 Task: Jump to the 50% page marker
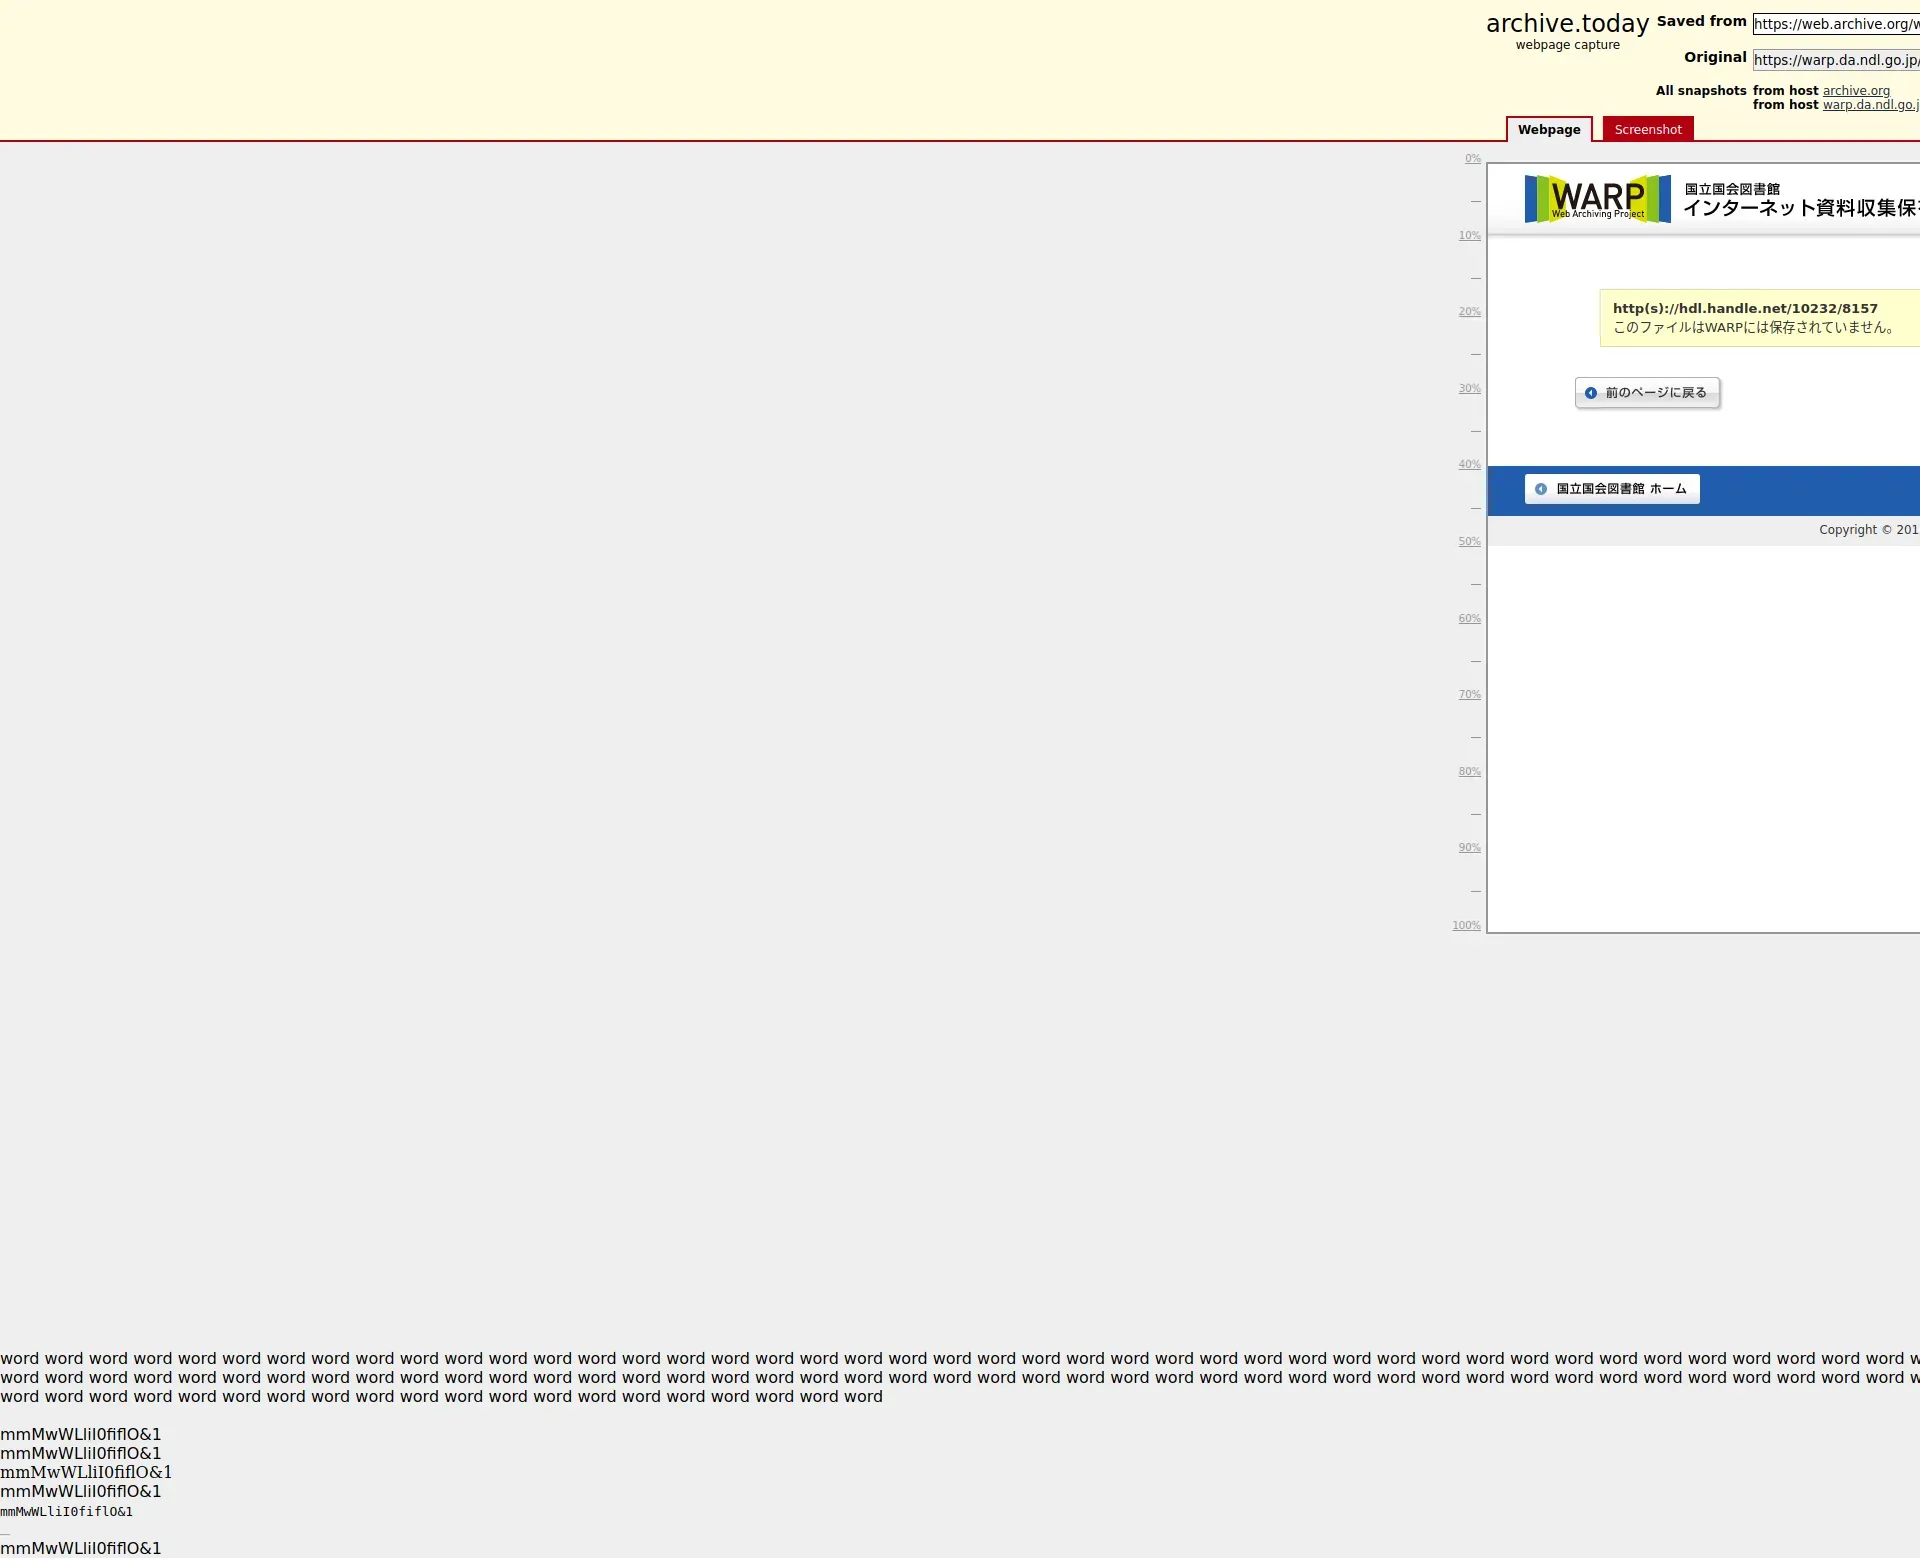(x=1469, y=542)
